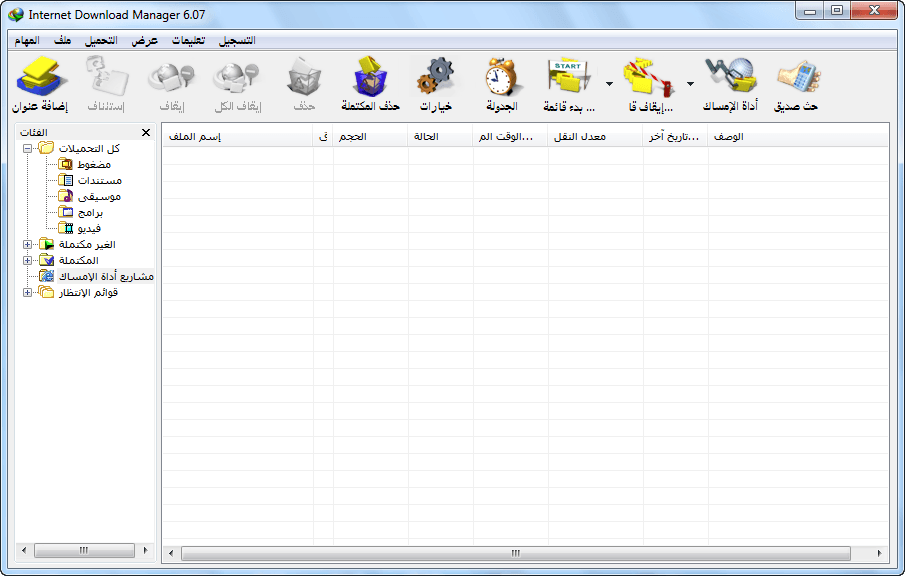905x576 pixels.
Task: Select All Downloads (كل التحميلات) folder
Action: 80,148
